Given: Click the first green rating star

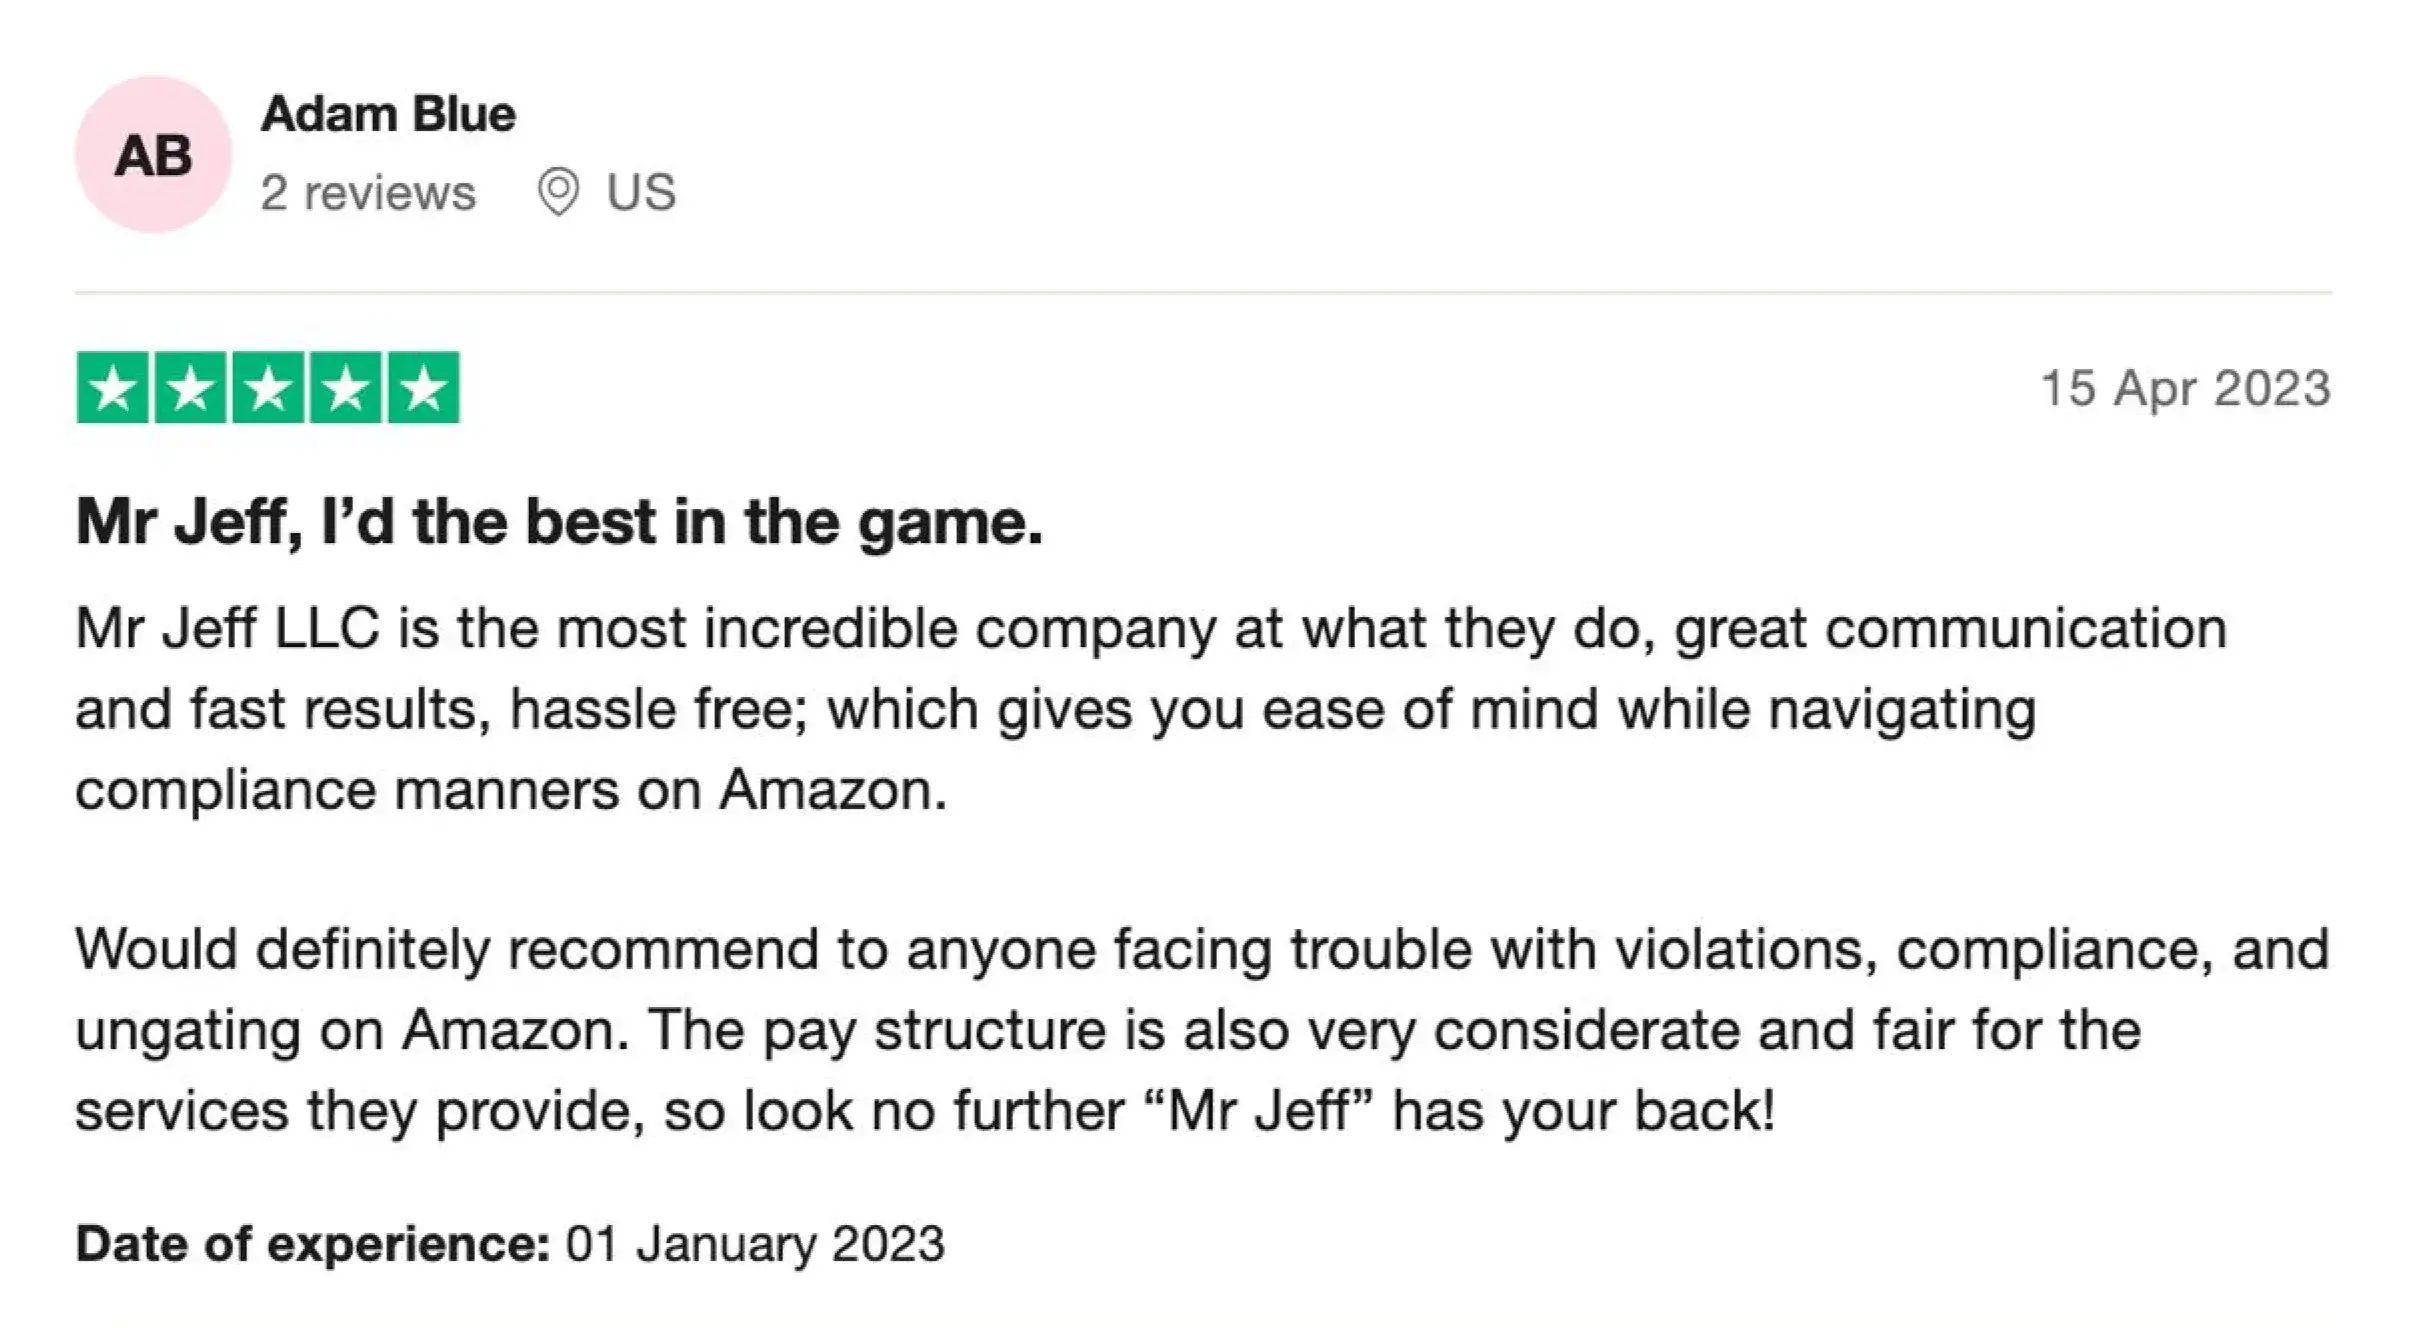Looking at the screenshot, I should (113, 388).
